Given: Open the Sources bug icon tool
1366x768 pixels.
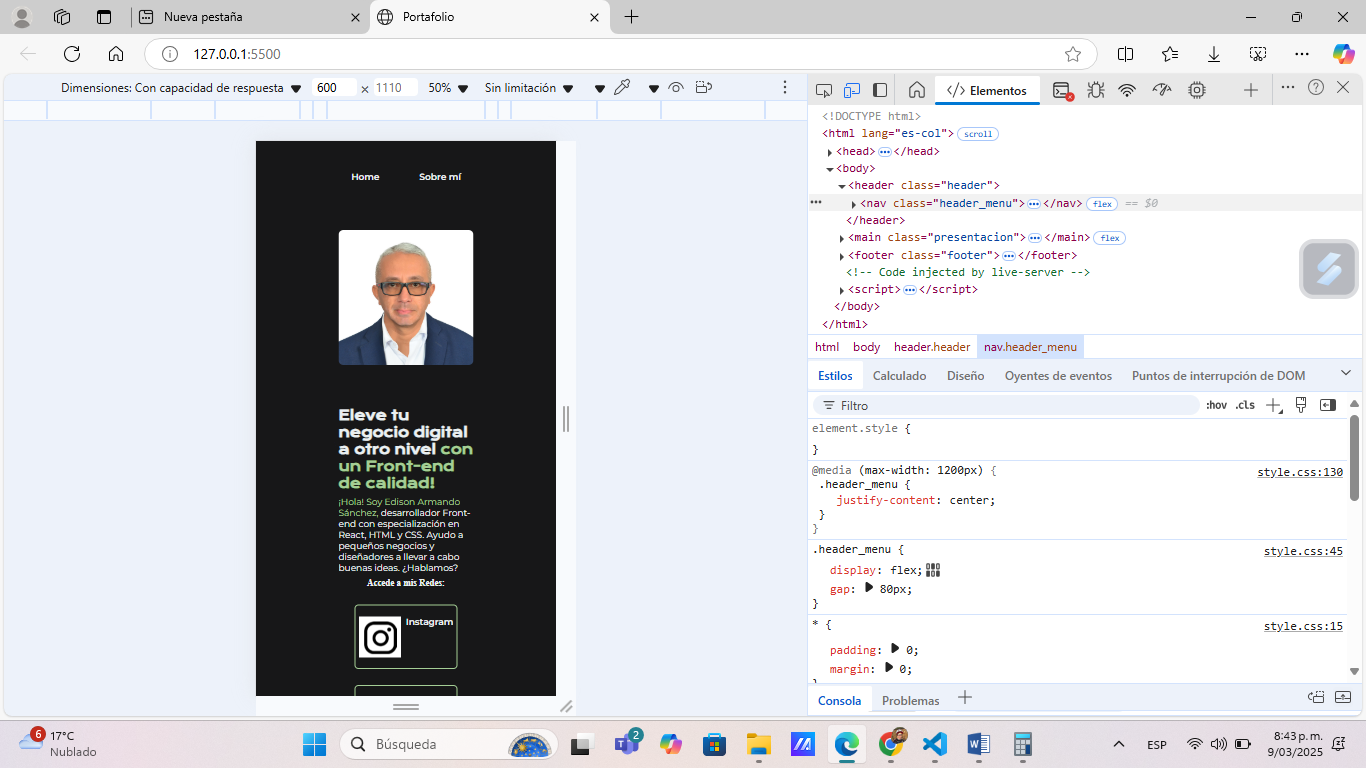Looking at the screenshot, I should pyautogui.click(x=1096, y=90).
